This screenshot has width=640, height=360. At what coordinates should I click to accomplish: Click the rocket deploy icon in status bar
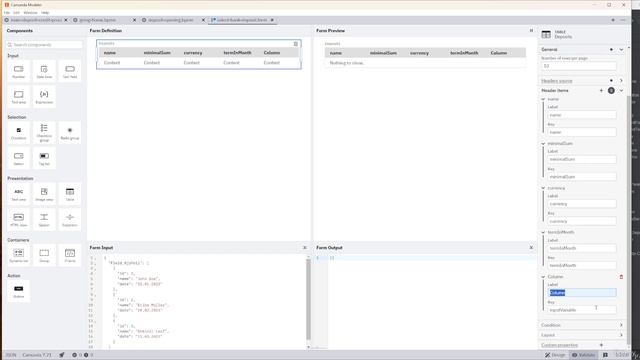click(62, 355)
